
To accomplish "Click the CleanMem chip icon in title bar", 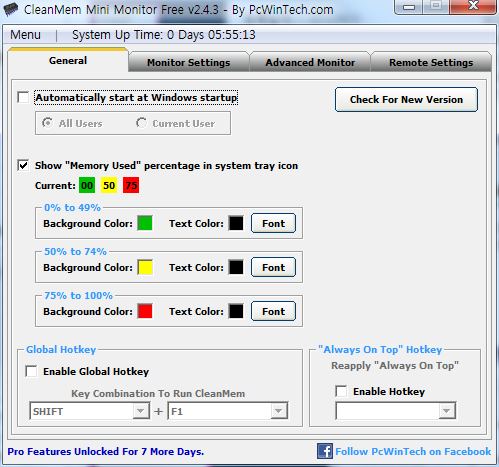I will [x=11, y=9].
